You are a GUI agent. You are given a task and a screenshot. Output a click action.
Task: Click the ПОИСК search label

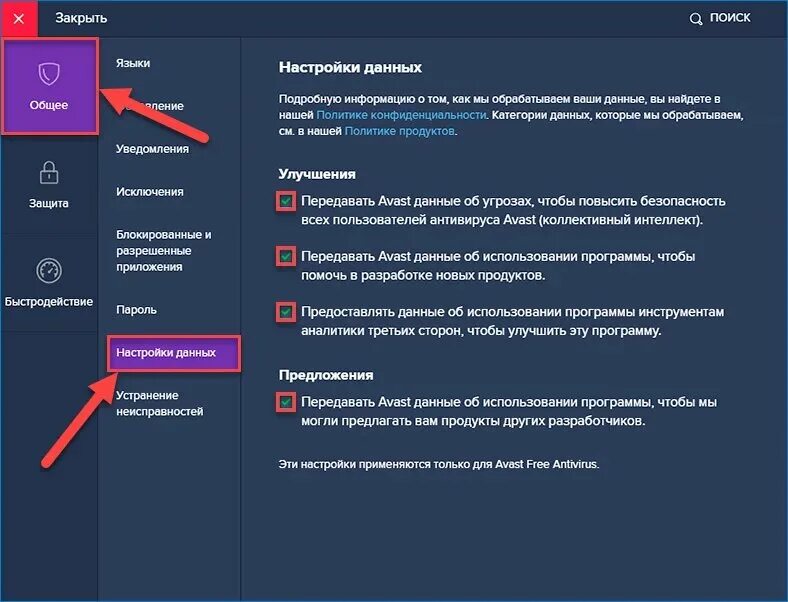click(730, 18)
